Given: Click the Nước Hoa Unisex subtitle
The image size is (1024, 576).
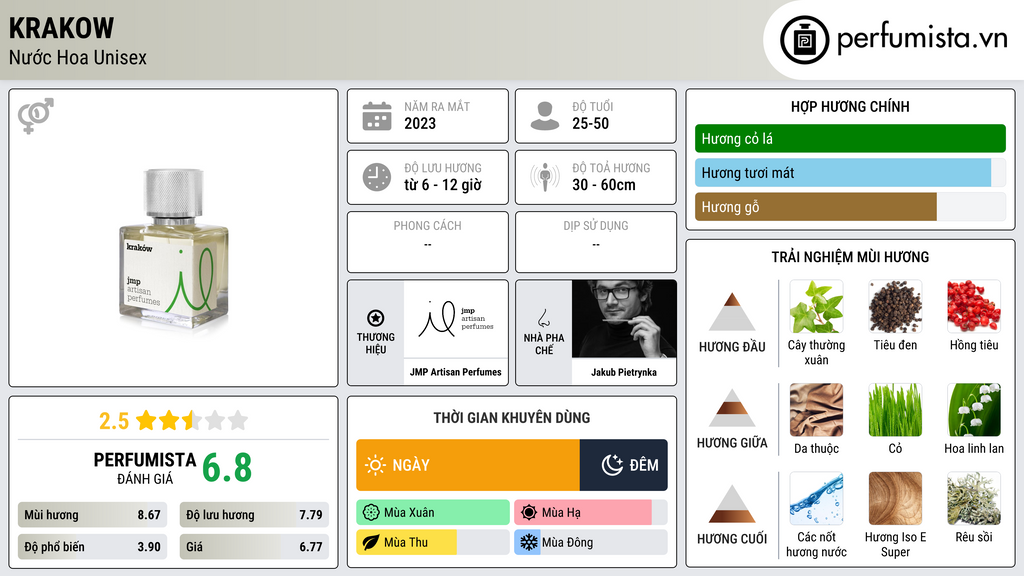Looking at the screenshot, I should (x=78, y=57).
